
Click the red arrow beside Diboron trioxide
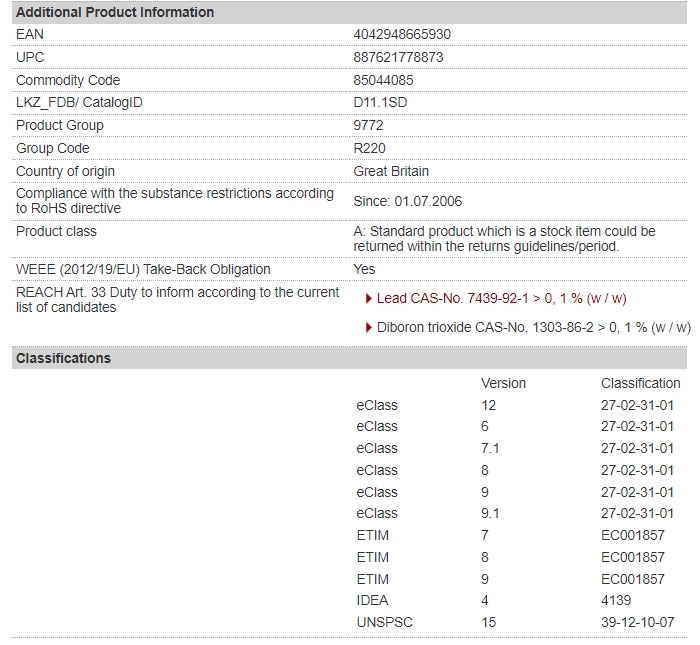pos(368,327)
